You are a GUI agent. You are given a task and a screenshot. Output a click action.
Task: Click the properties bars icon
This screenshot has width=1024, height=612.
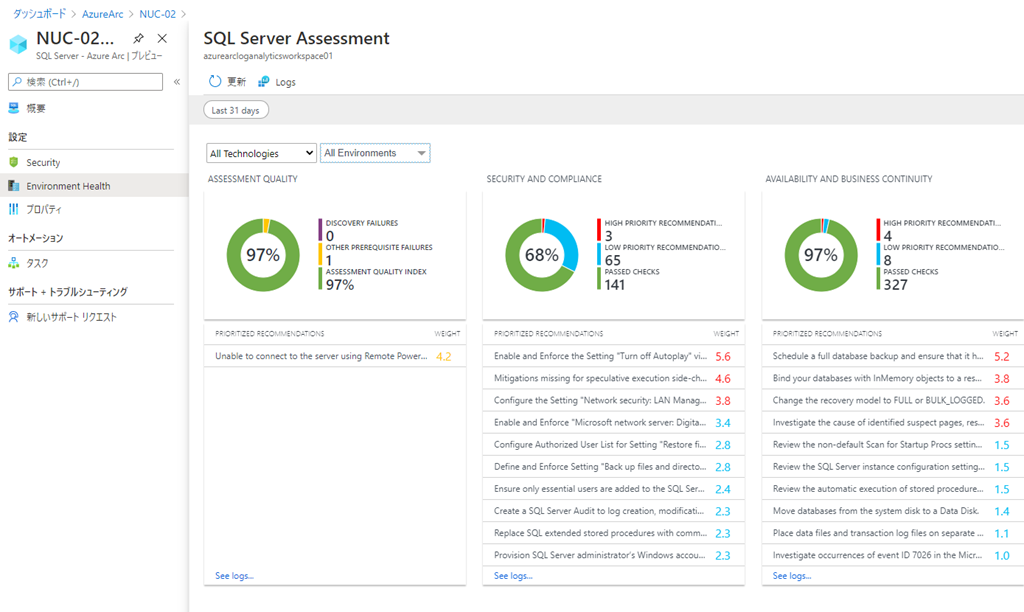pos(14,209)
